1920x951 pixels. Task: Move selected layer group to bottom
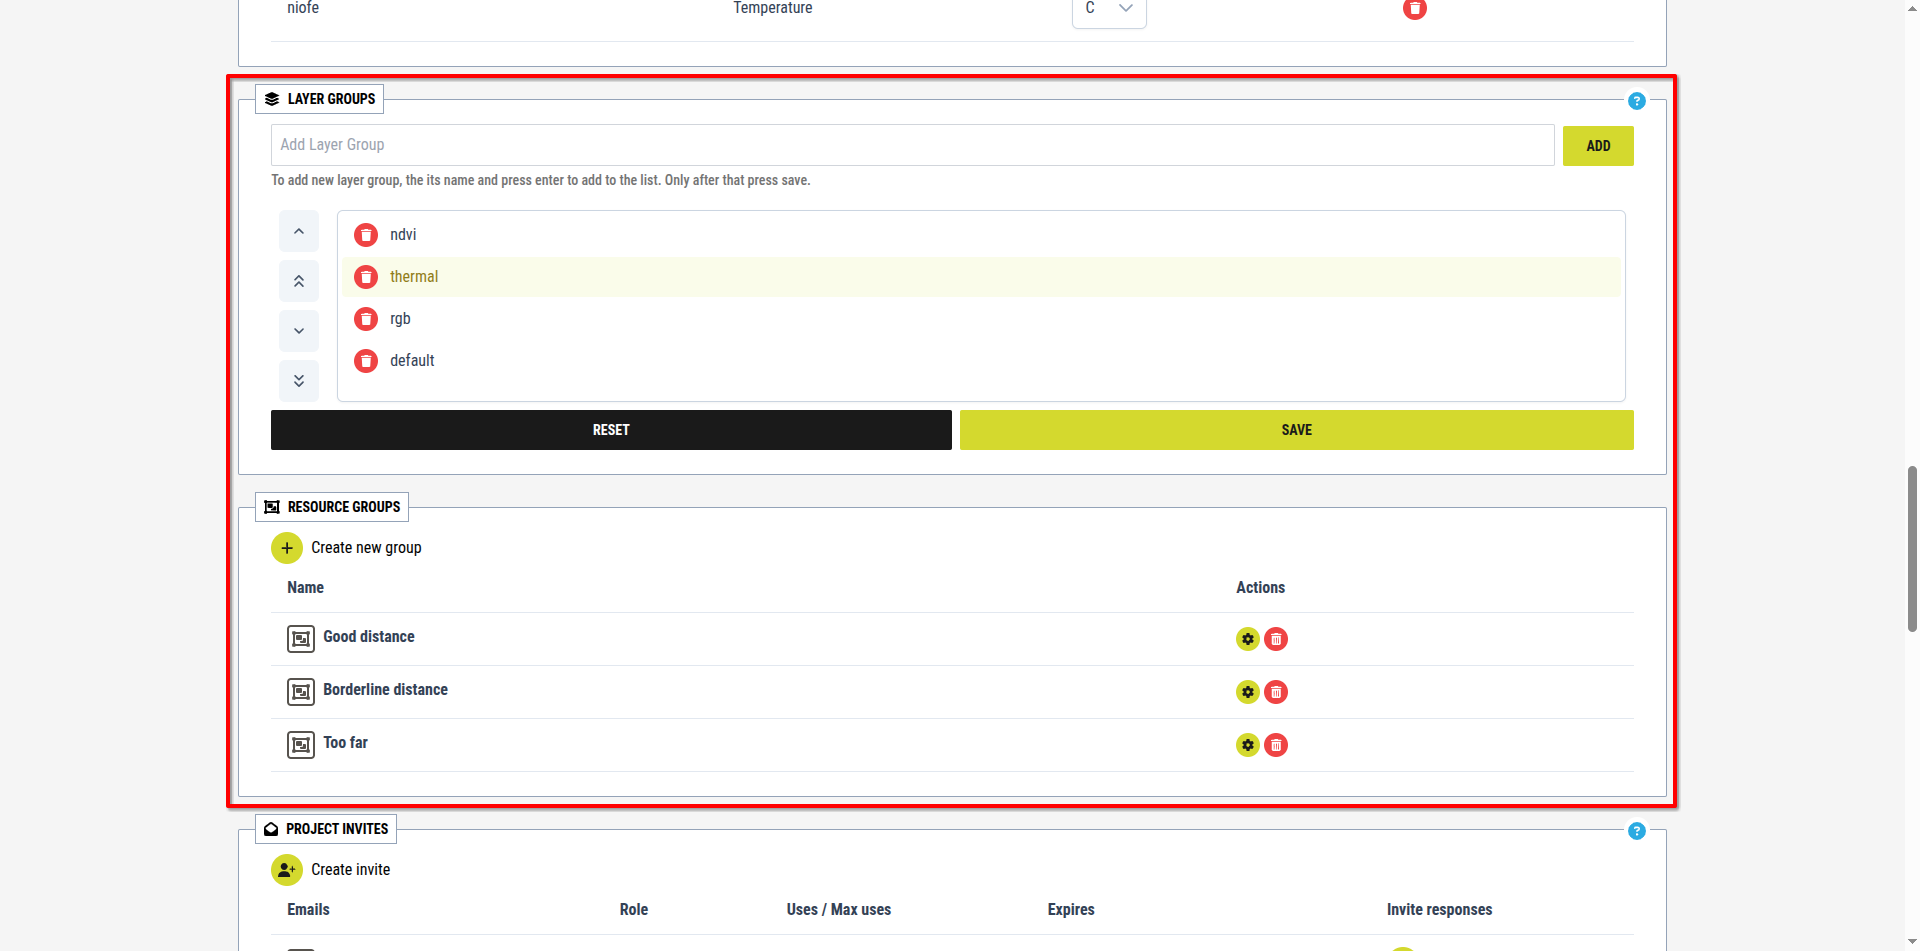coord(299,381)
